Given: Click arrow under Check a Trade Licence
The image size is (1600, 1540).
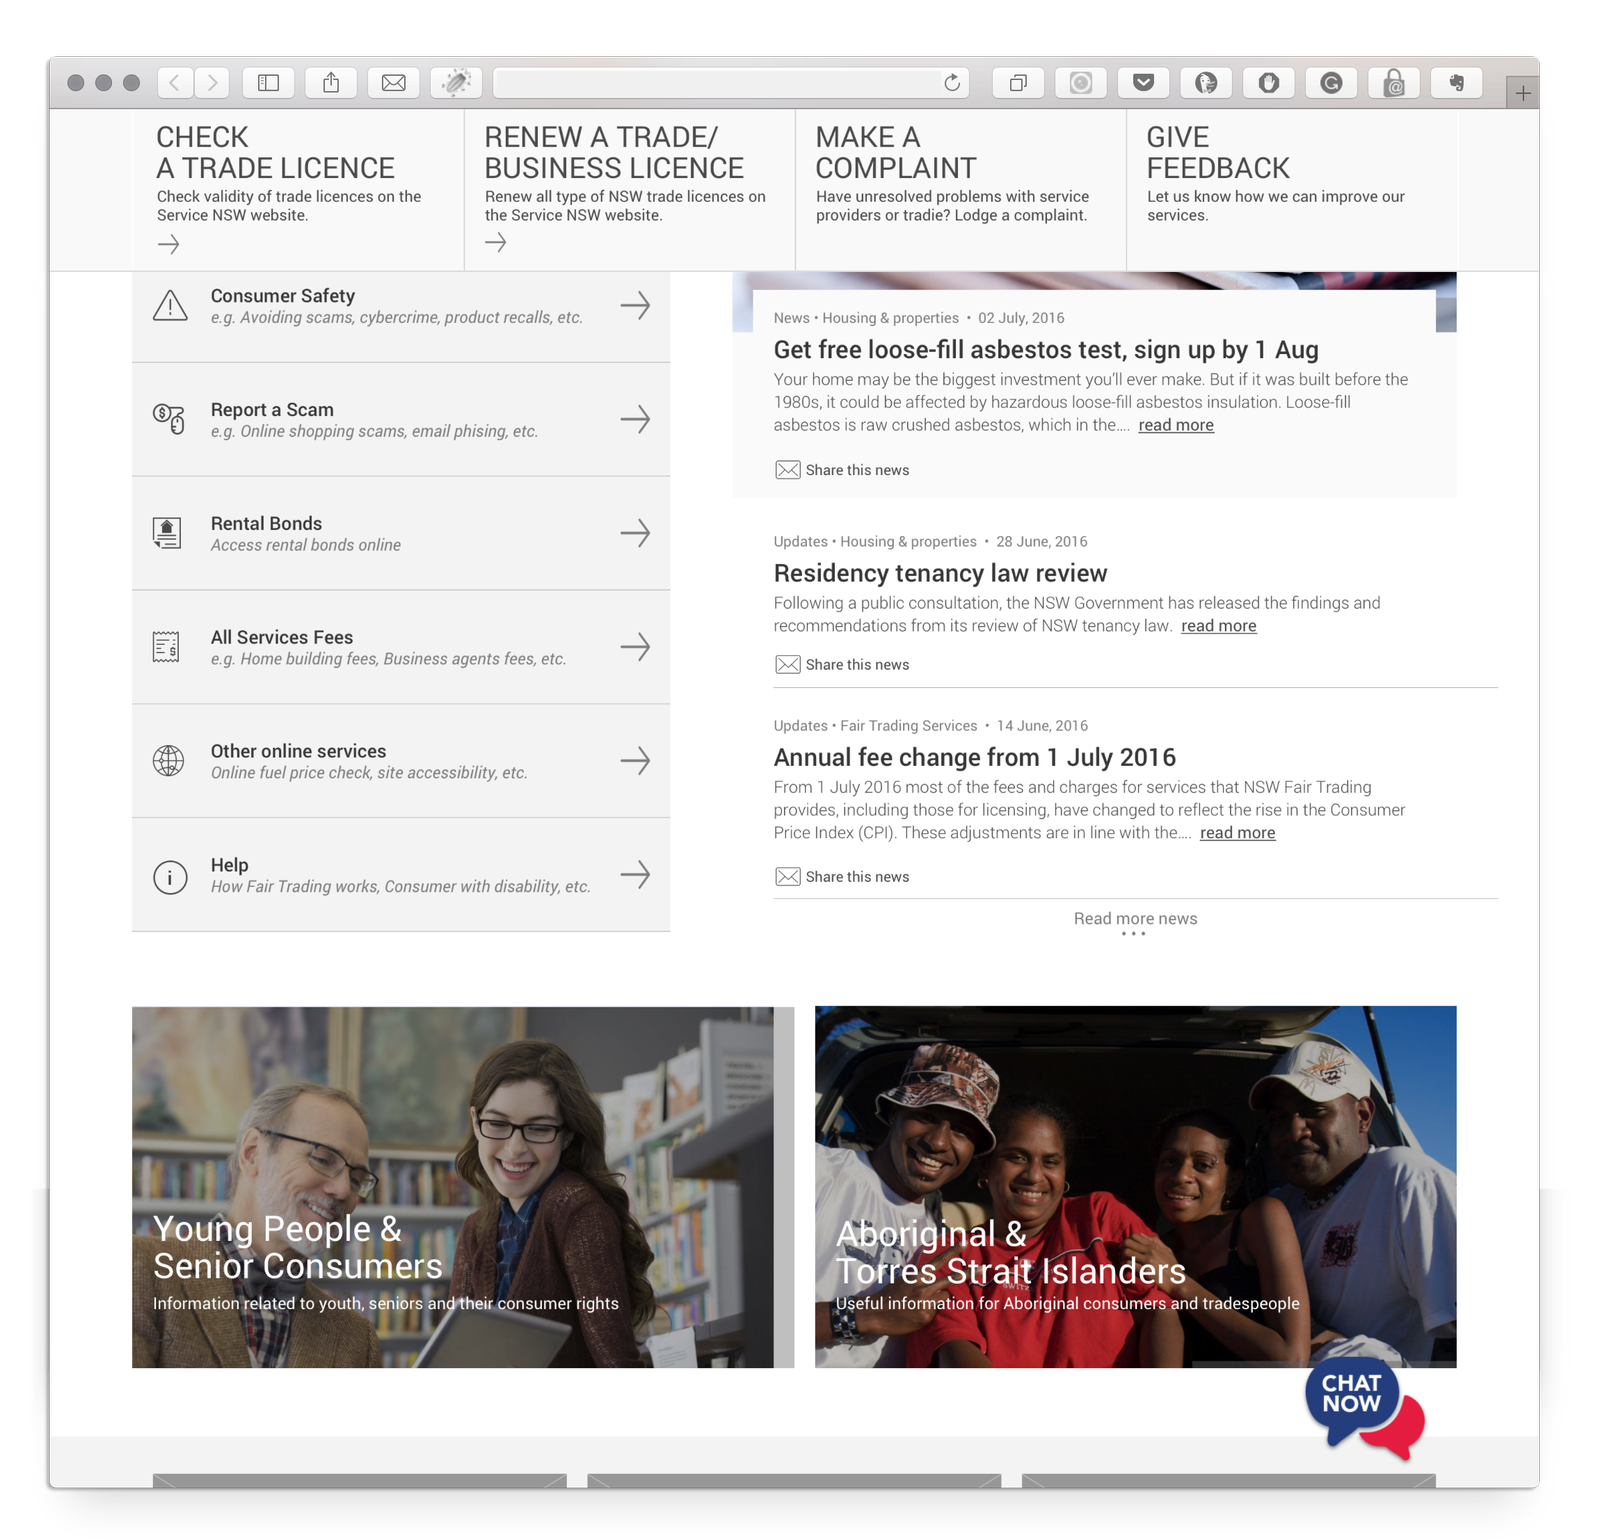Looking at the screenshot, I should click(169, 244).
